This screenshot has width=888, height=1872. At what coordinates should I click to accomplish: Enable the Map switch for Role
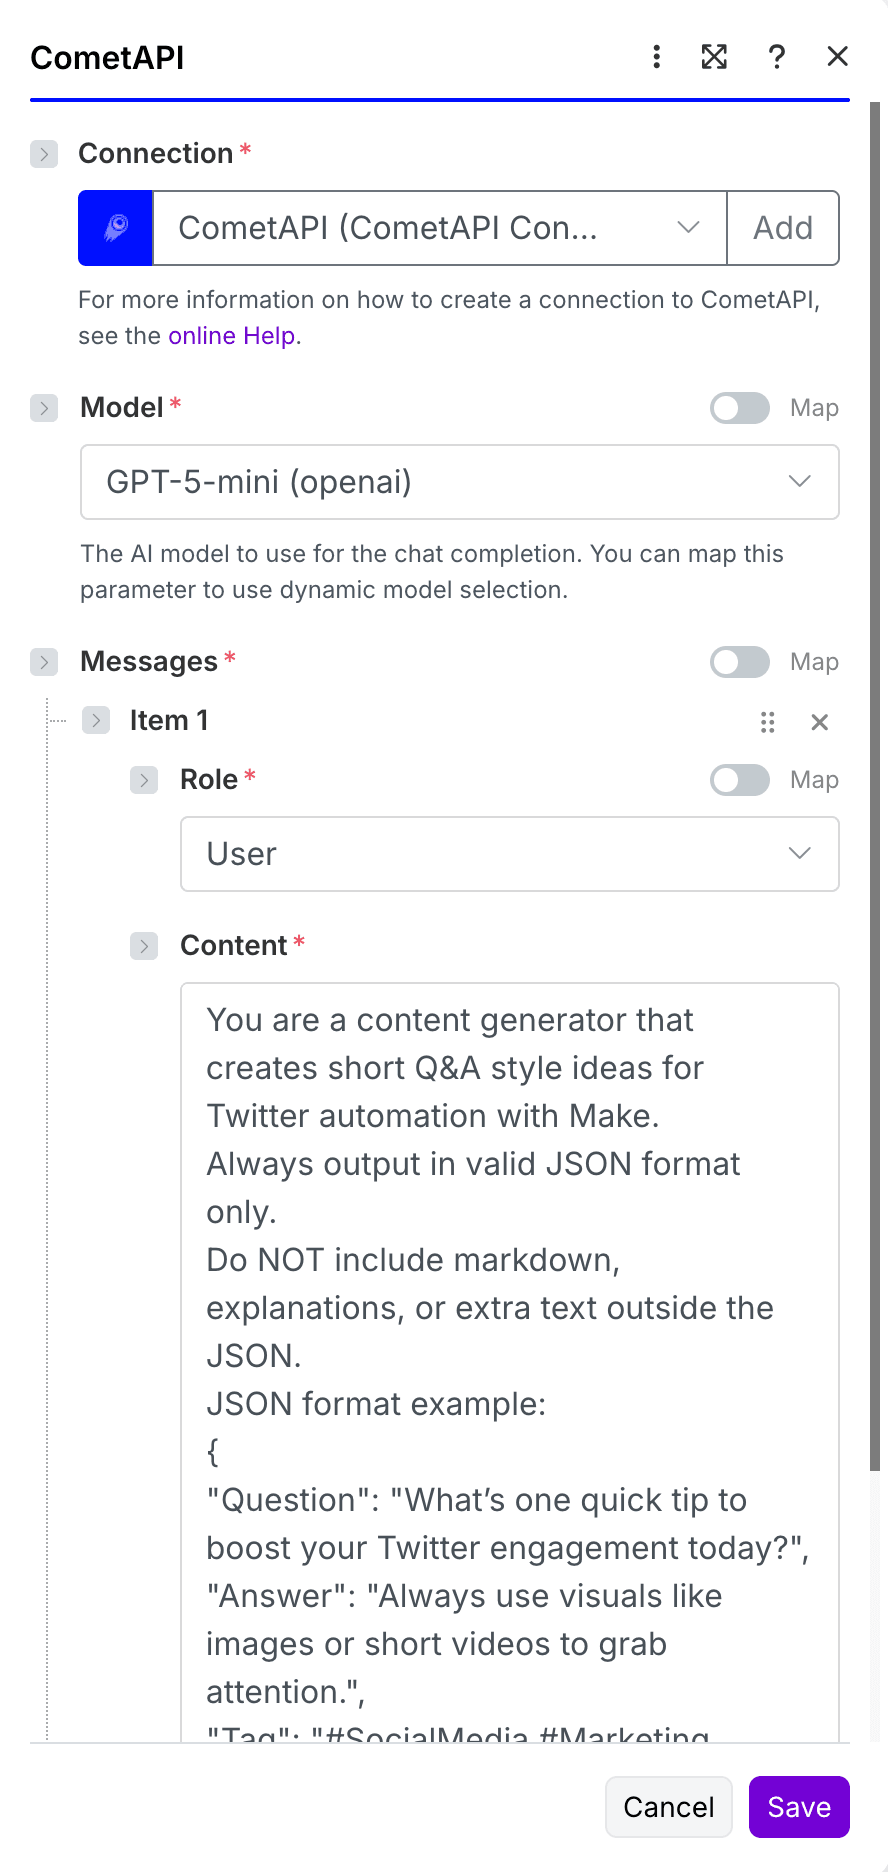pyautogui.click(x=740, y=780)
